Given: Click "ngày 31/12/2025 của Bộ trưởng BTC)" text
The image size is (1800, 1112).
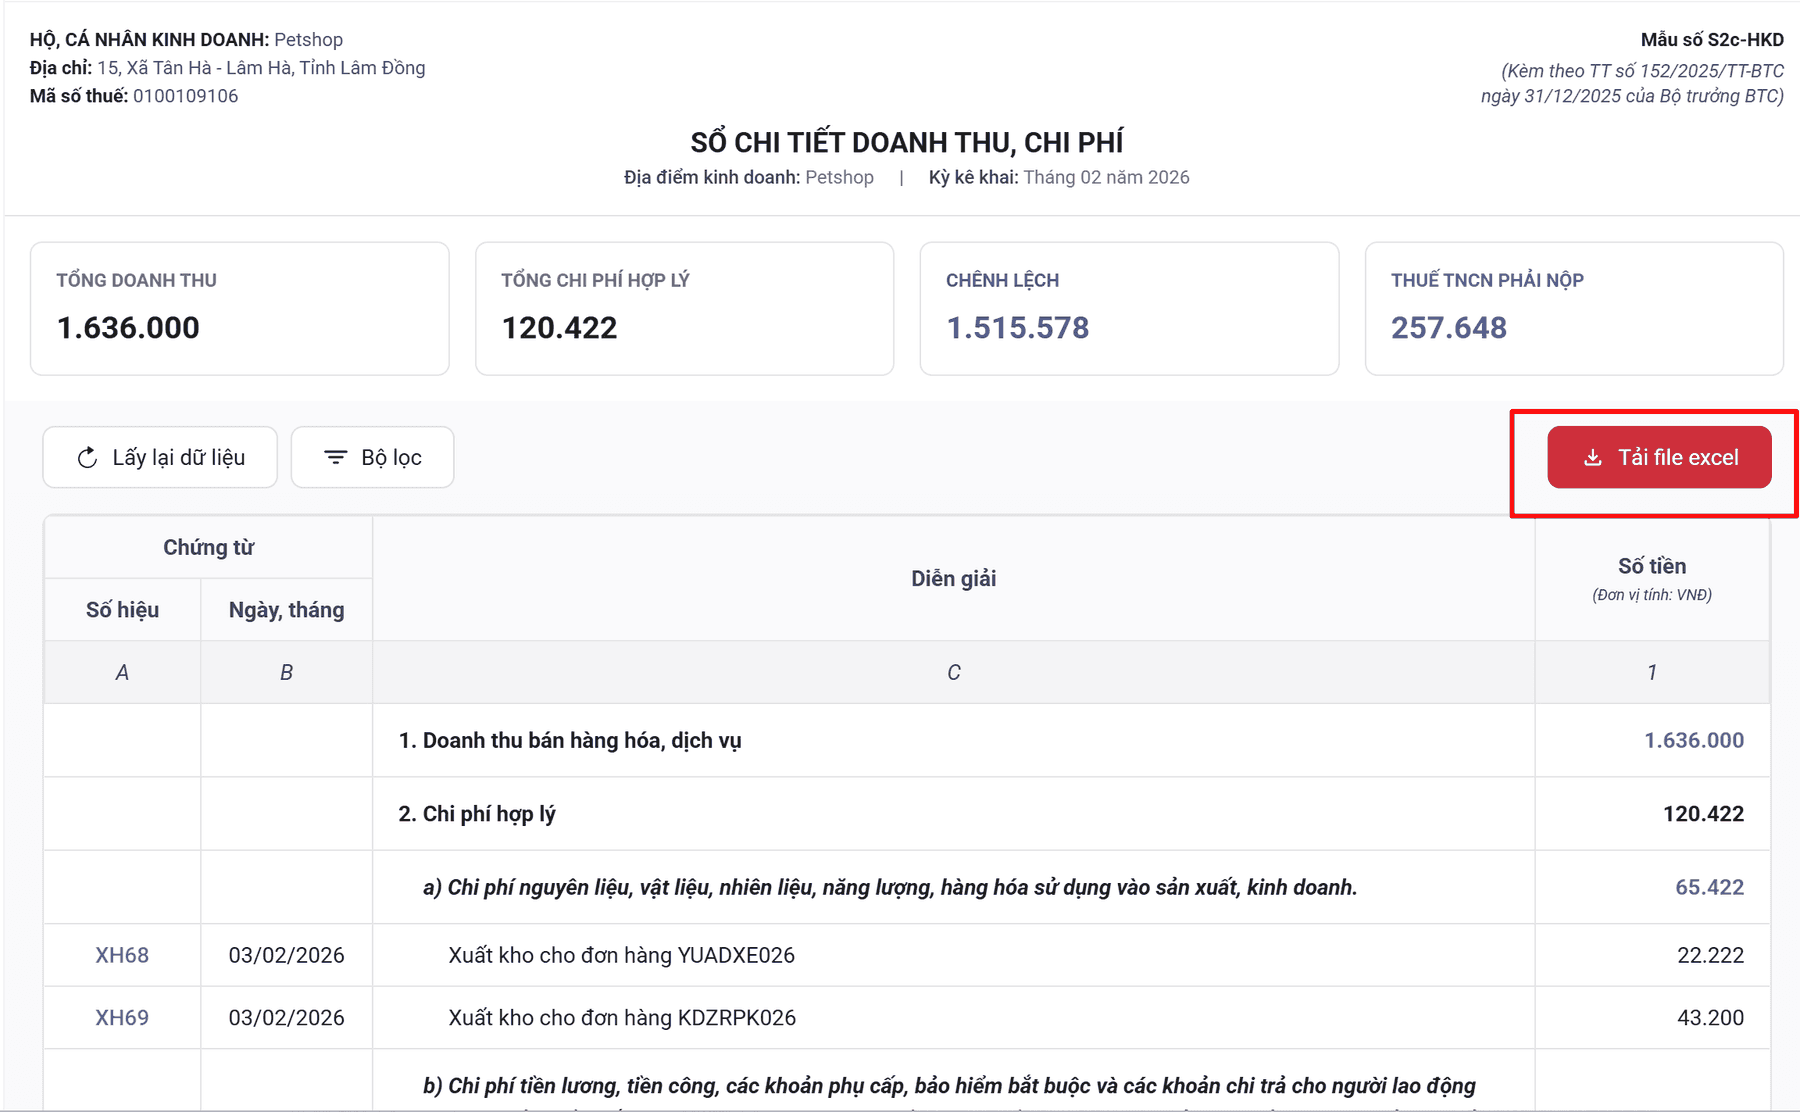Looking at the screenshot, I should click(x=1633, y=96).
